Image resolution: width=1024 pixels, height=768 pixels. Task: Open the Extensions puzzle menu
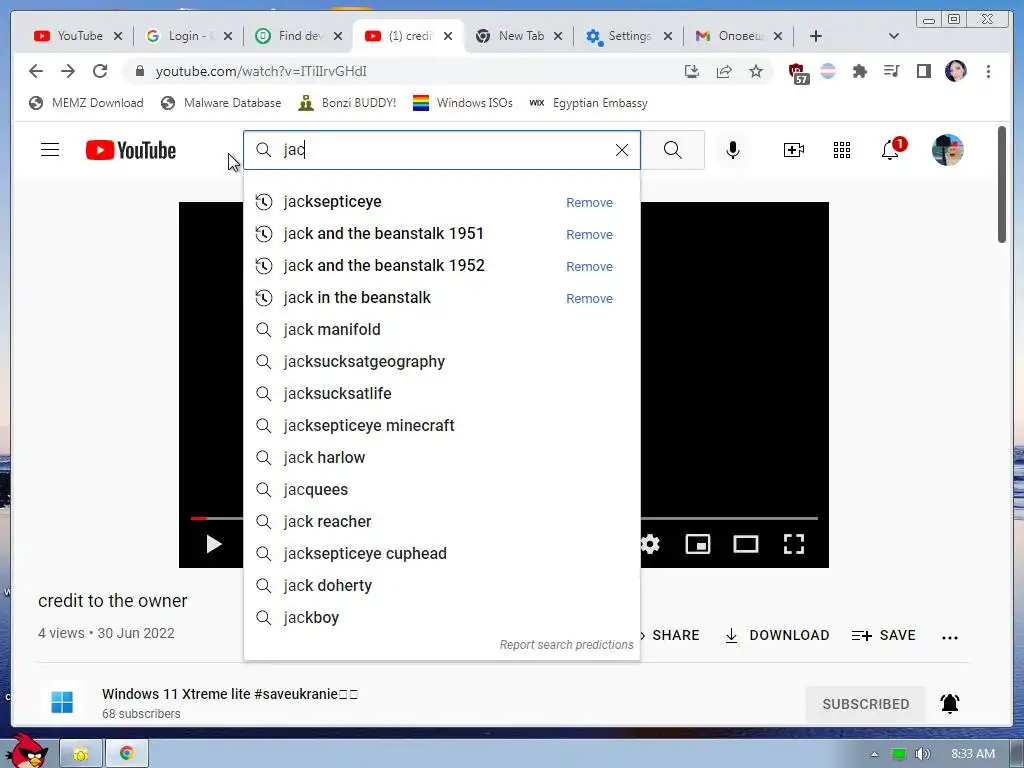859,71
